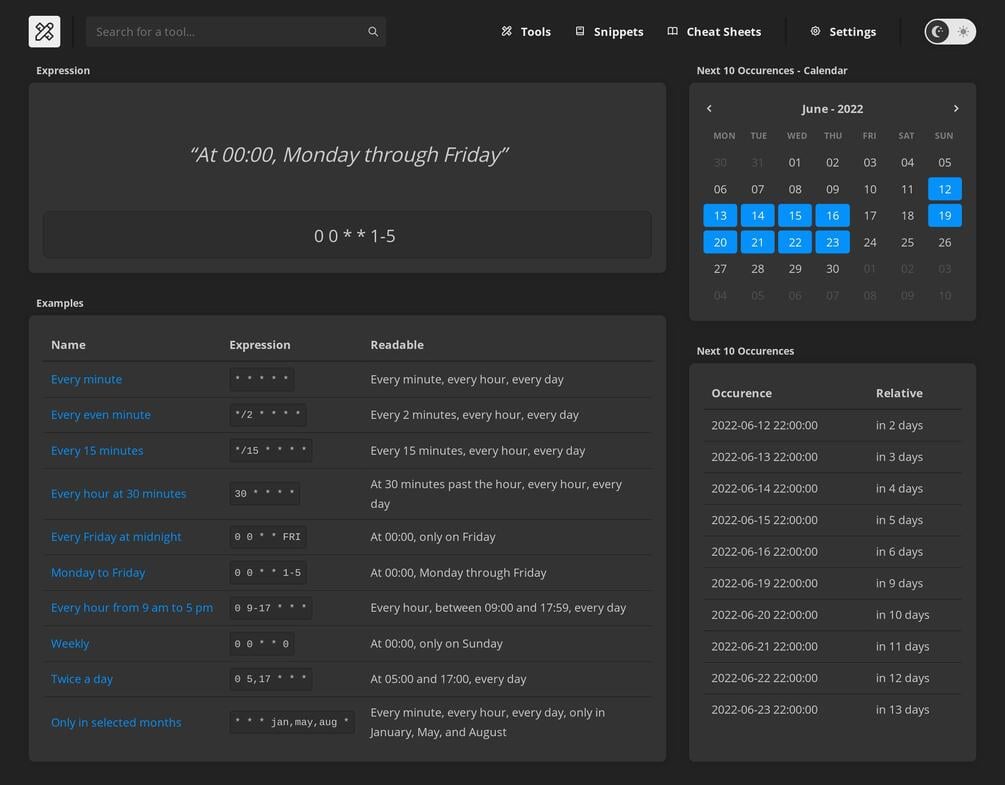Click the search magnifier icon
The height and width of the screenshot is (785, 1005).
click(373, 32)
